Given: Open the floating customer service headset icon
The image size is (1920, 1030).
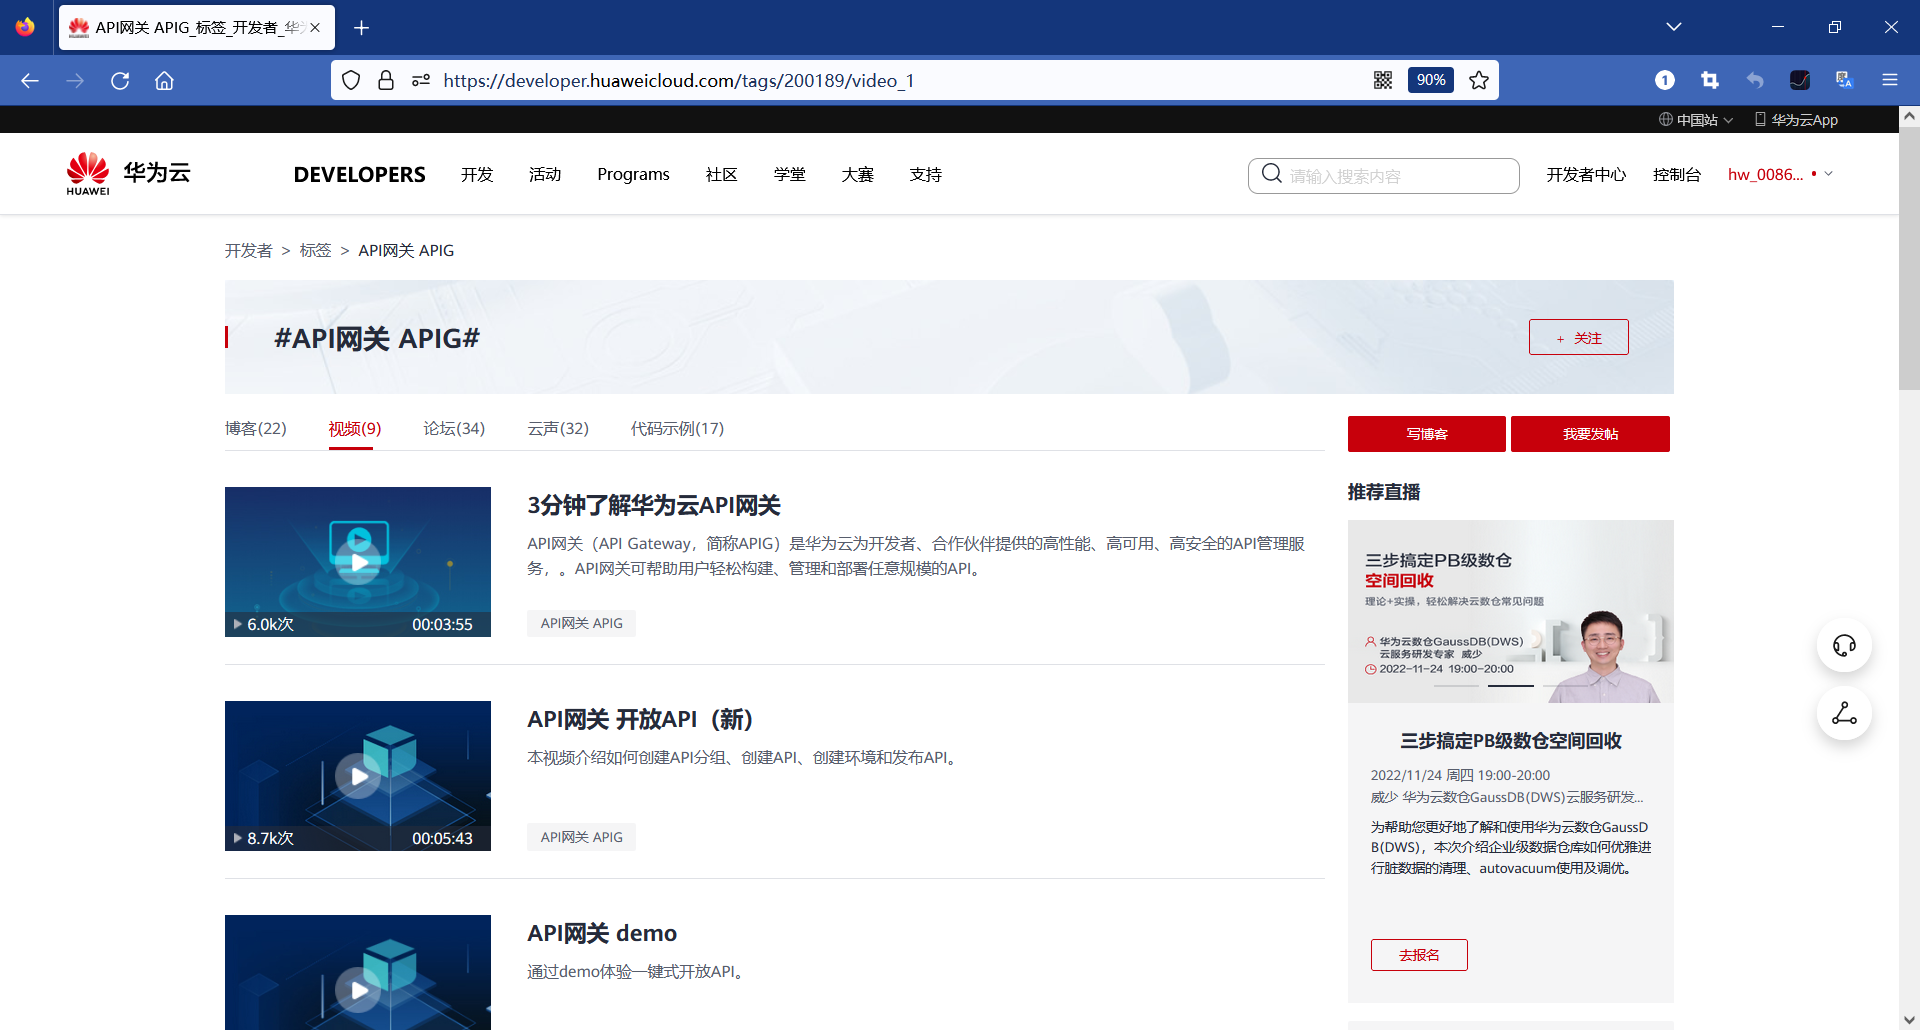Looking at the screenshot, I should (x=1844, y=645).
